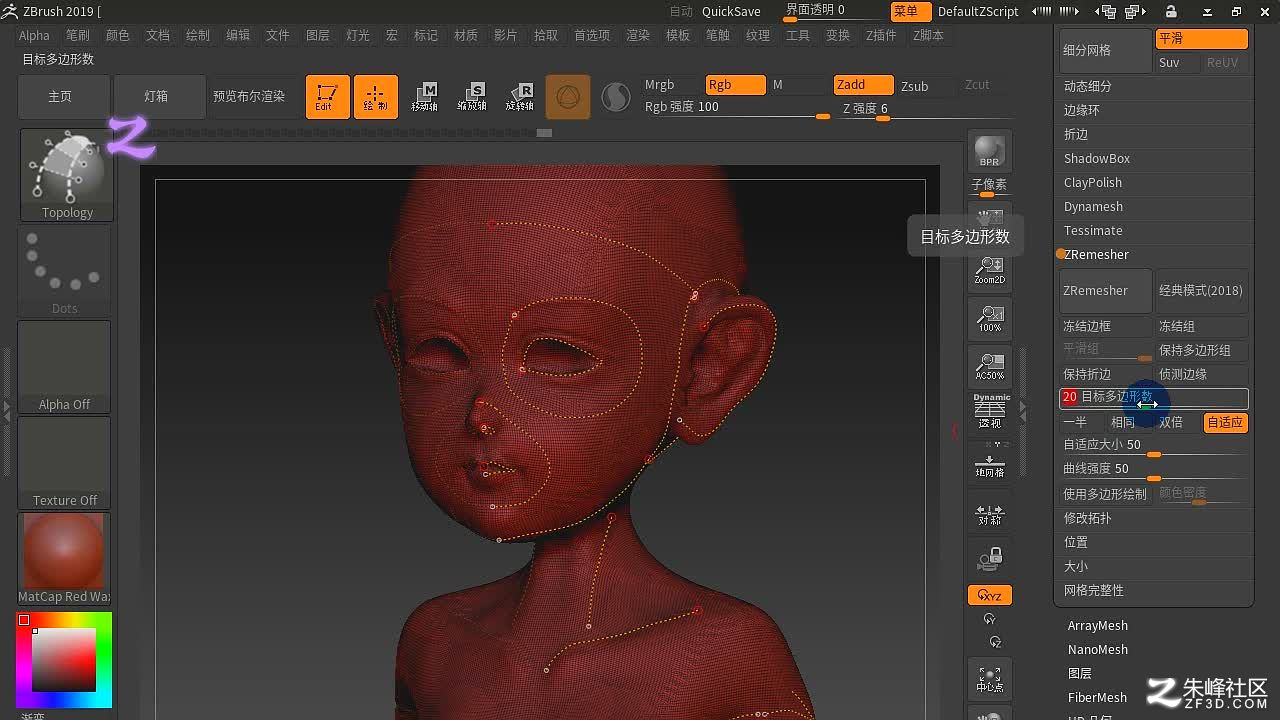The image size is (1280, 720).
Task: Open the 颜色 (Color) menu
Action: [117, 35]
